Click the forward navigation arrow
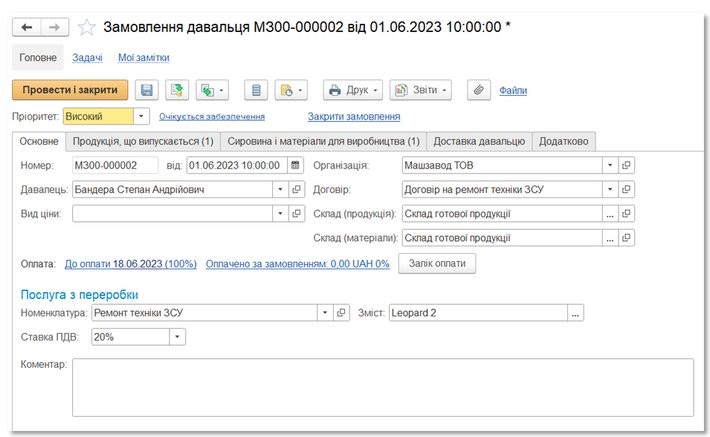The image size is (710, 437). coord(56,27)
